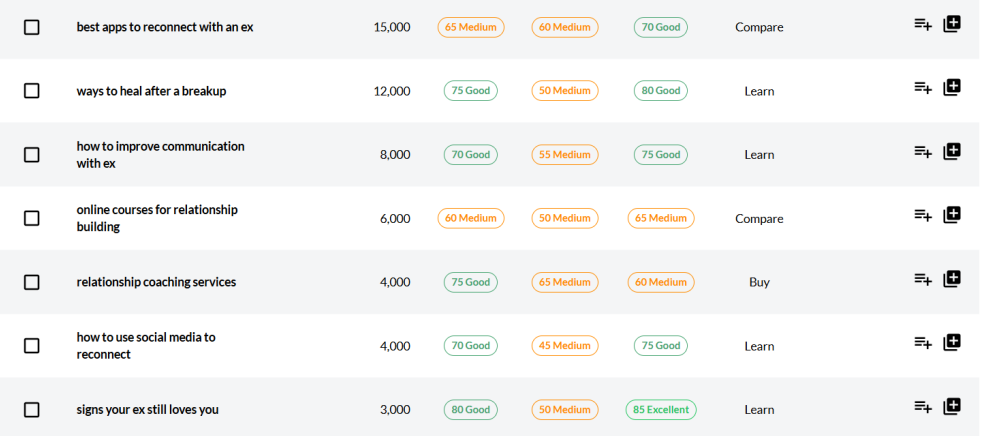
Task: Save 'how to improve communication with ex' to collection
Action: [x=952, y=152]
